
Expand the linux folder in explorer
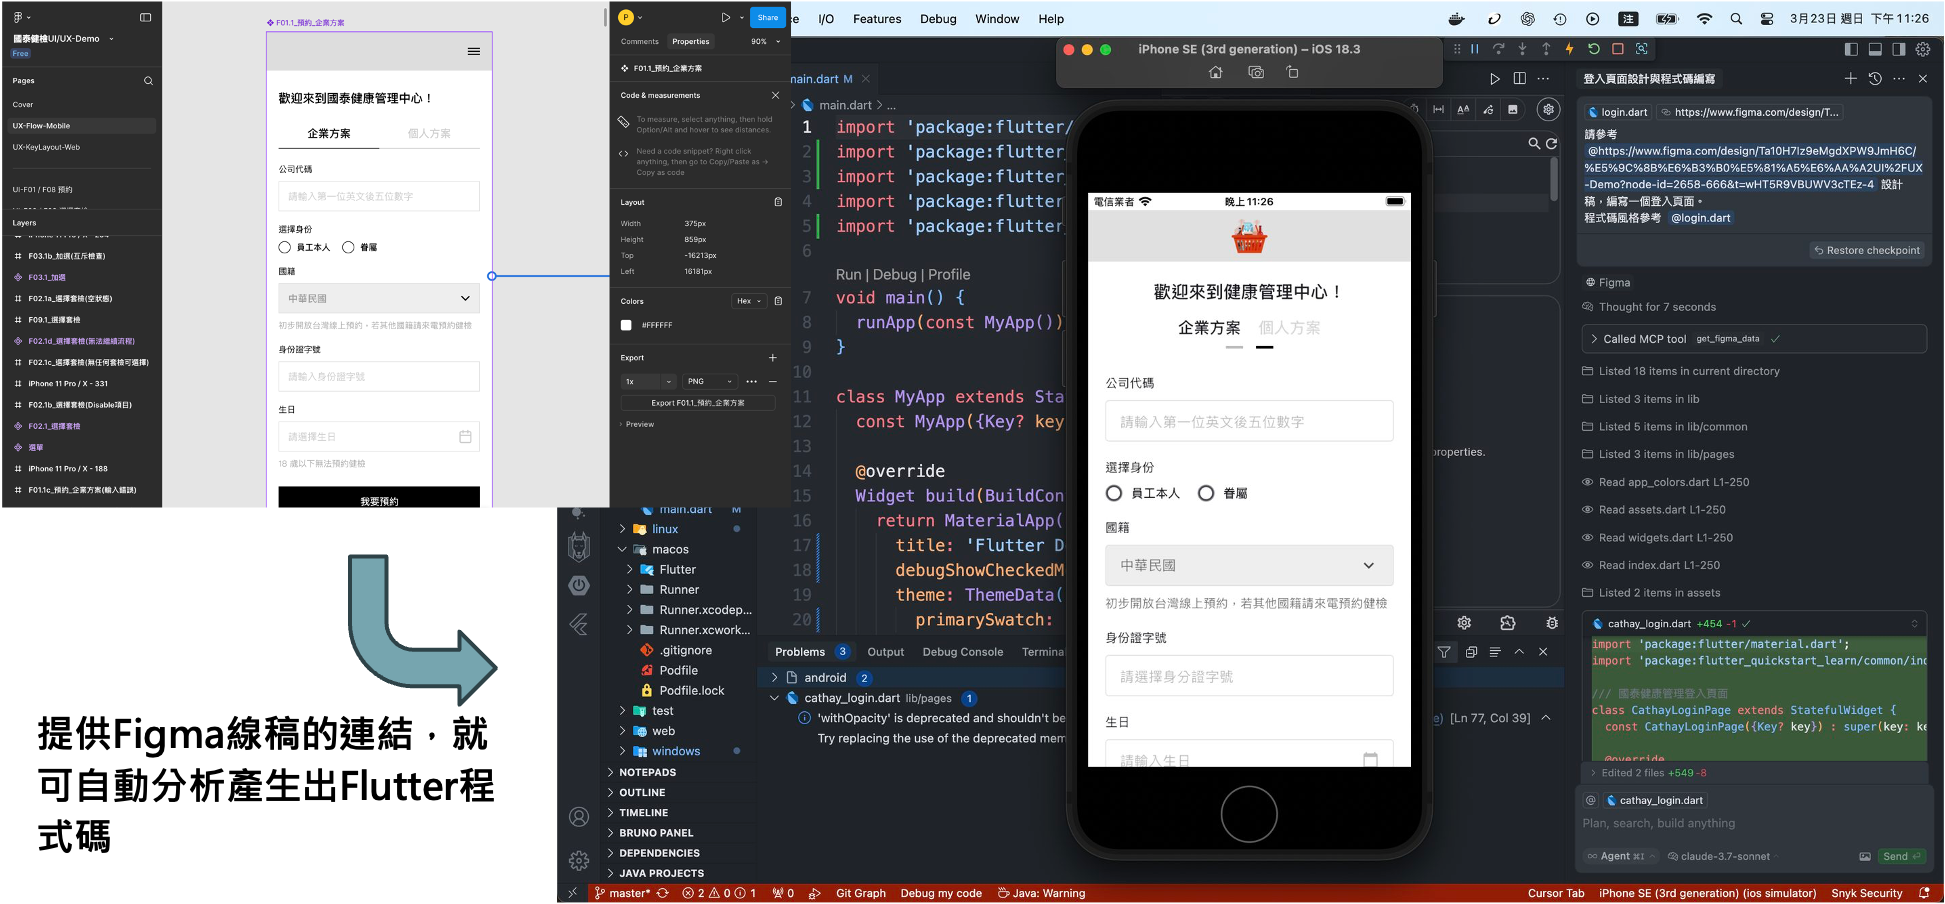665,529
